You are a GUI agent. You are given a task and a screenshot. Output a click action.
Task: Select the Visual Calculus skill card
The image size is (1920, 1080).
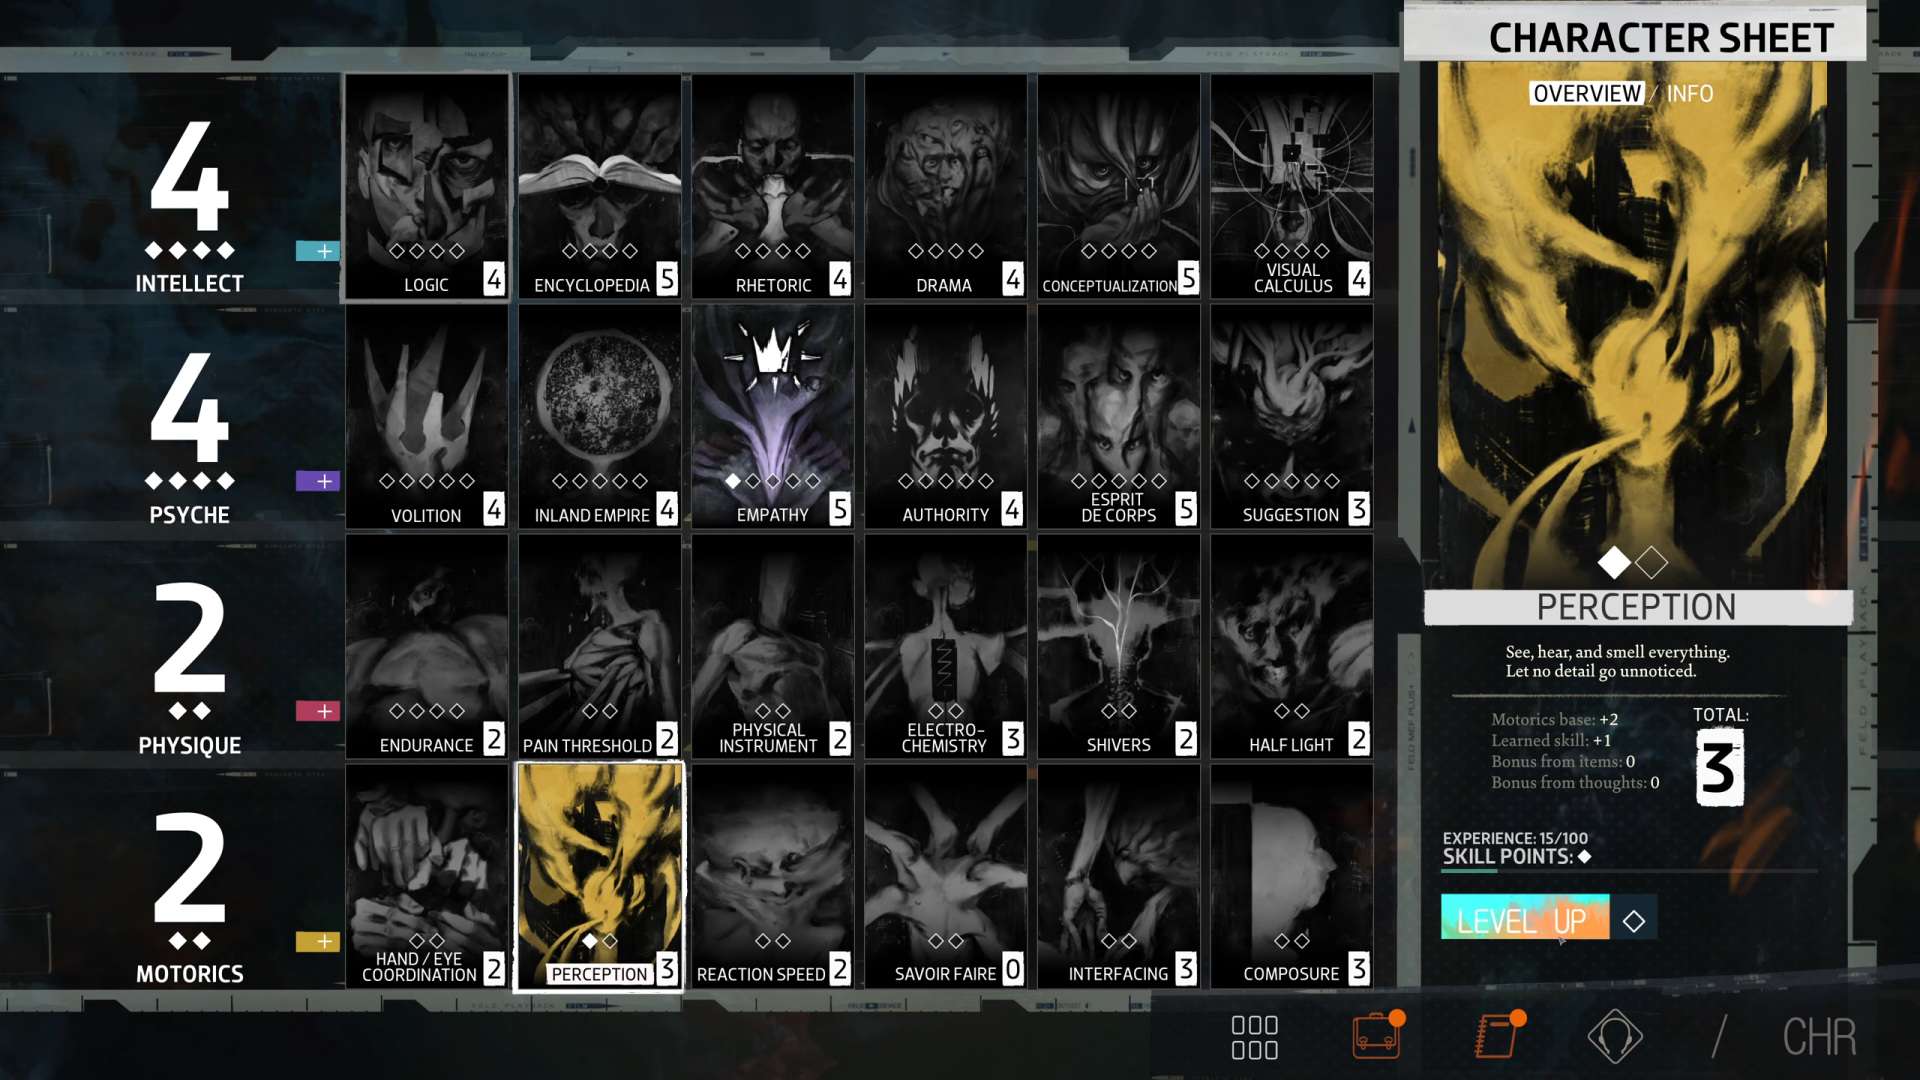(x=1291, y=185)
